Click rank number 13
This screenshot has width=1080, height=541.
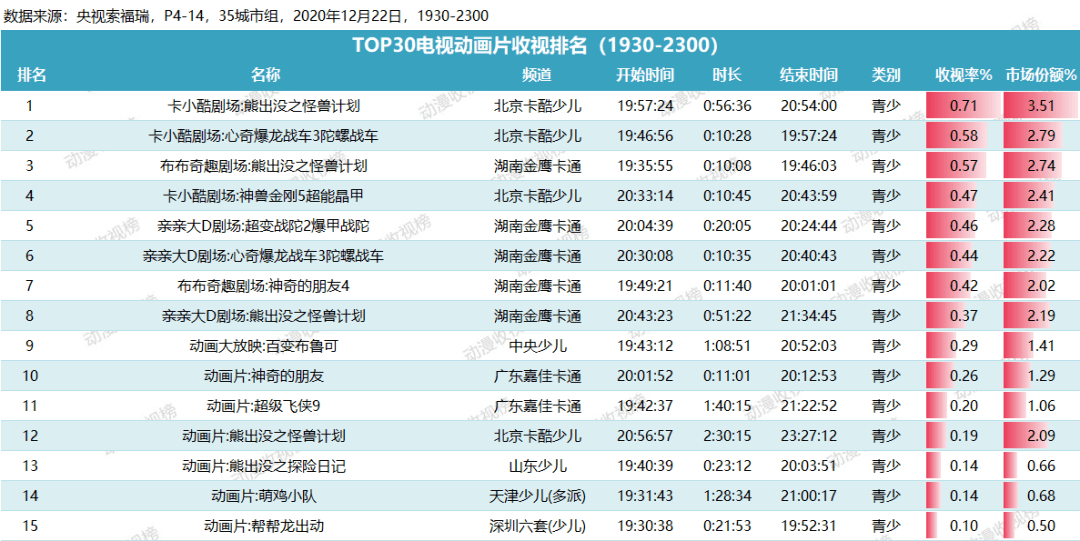(30, 467)
